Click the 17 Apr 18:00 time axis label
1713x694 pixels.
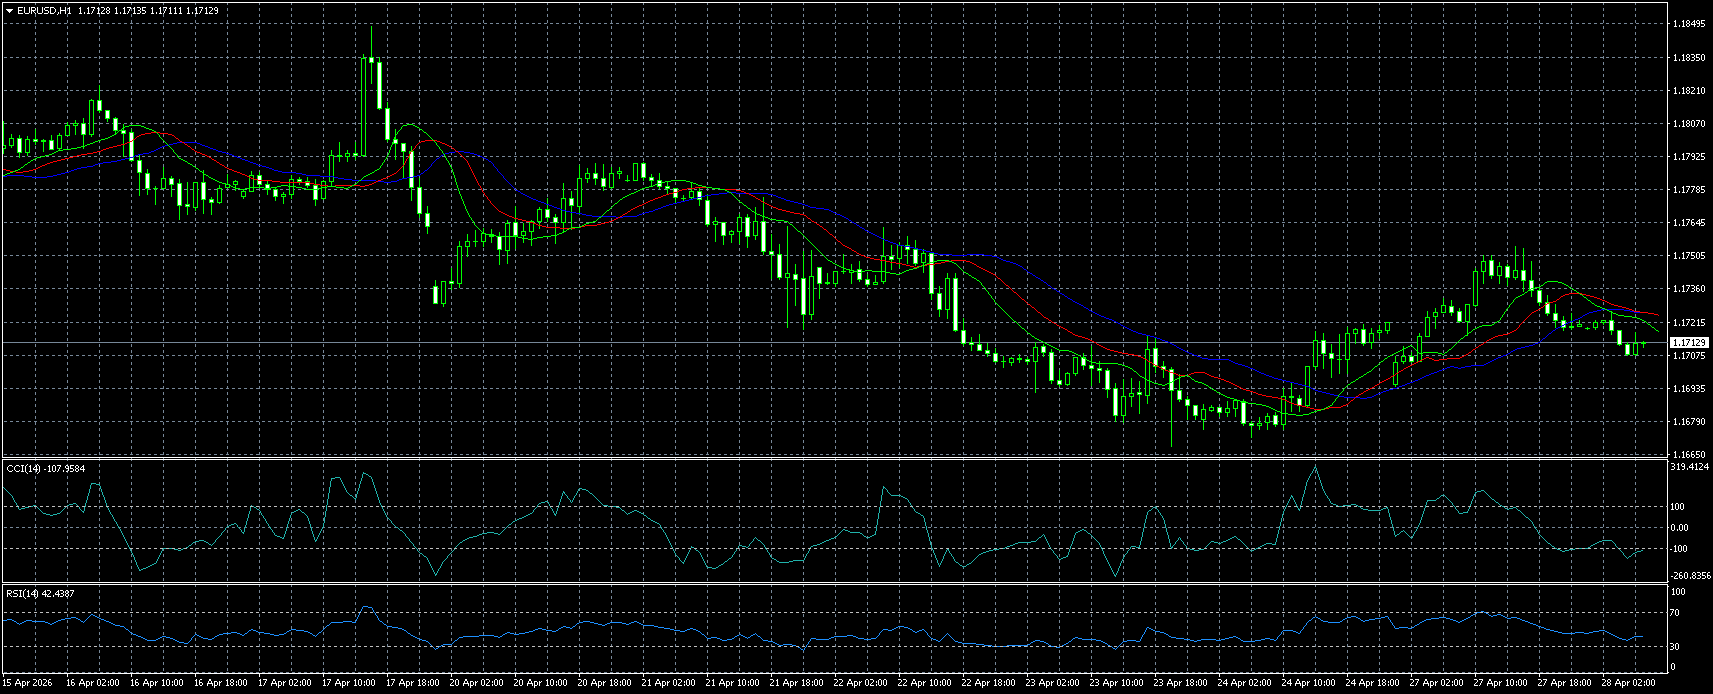(x=413, y=683)
